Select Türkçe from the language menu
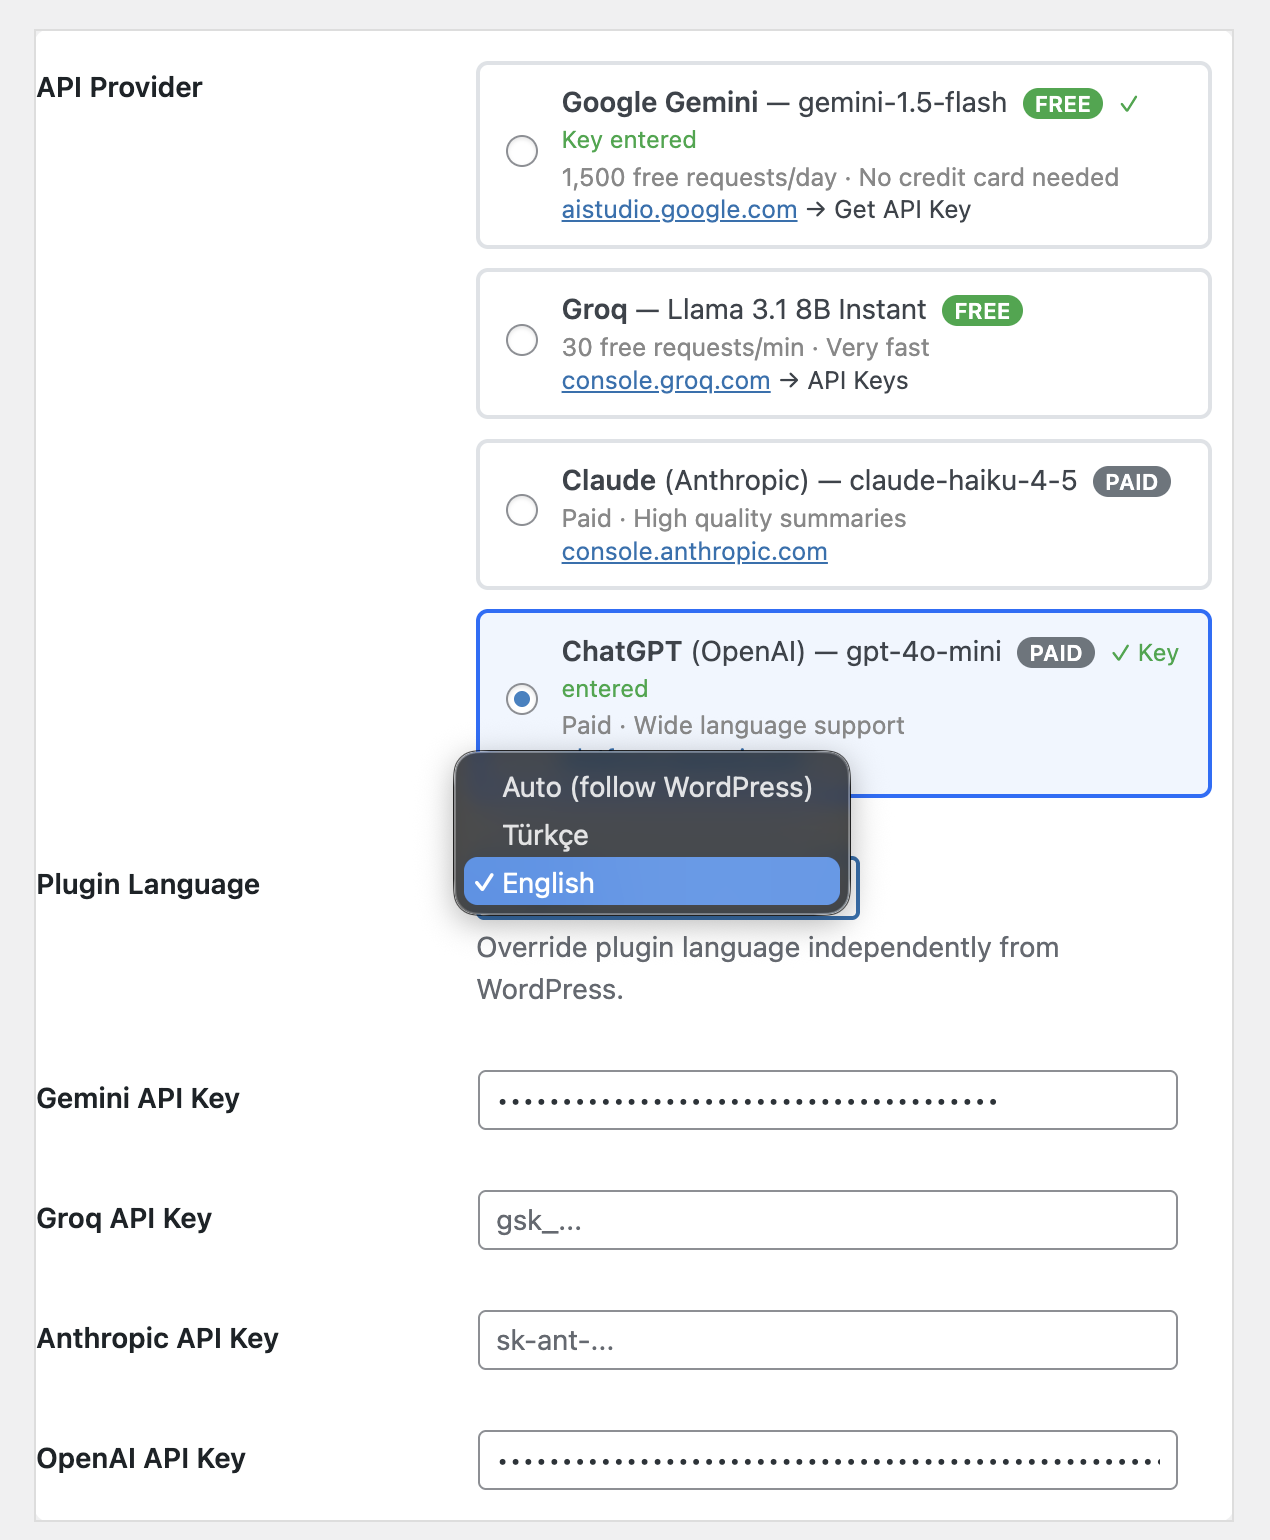Image resolution: width=1270 pixels, height=1540 pixels. click(546, 836)
